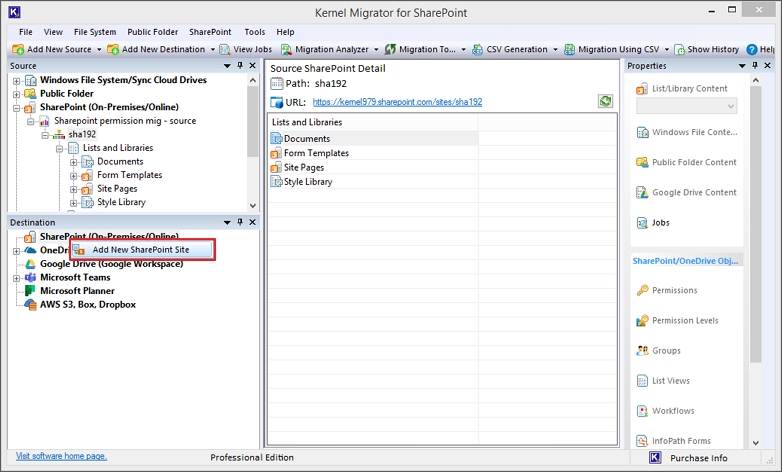The image size is (782, 472).
Task: Click the Kernel icon beside Purchase Info
Action: tap(655, 458)
